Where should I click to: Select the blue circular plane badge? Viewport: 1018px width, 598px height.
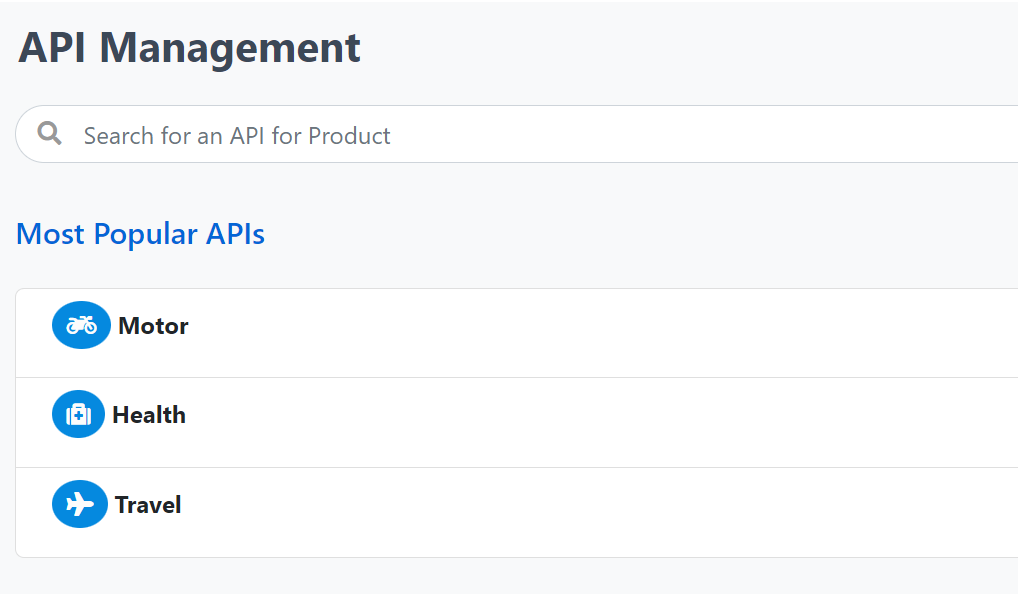80,505
